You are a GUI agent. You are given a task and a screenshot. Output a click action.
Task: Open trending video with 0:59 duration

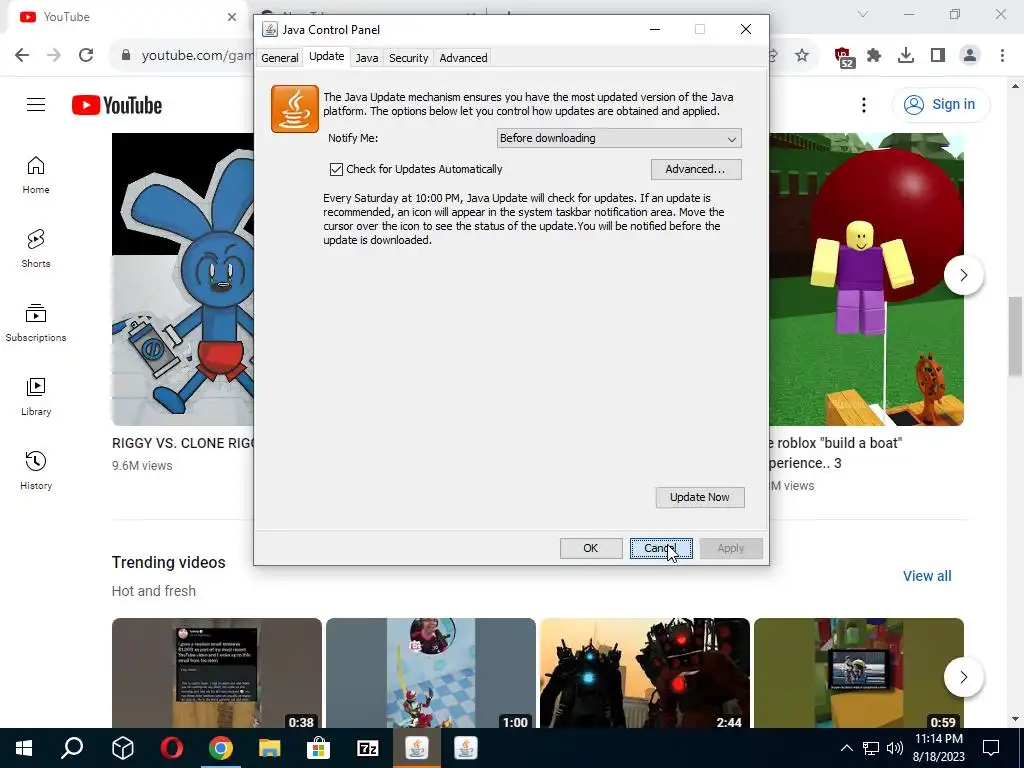click(859, 673)
